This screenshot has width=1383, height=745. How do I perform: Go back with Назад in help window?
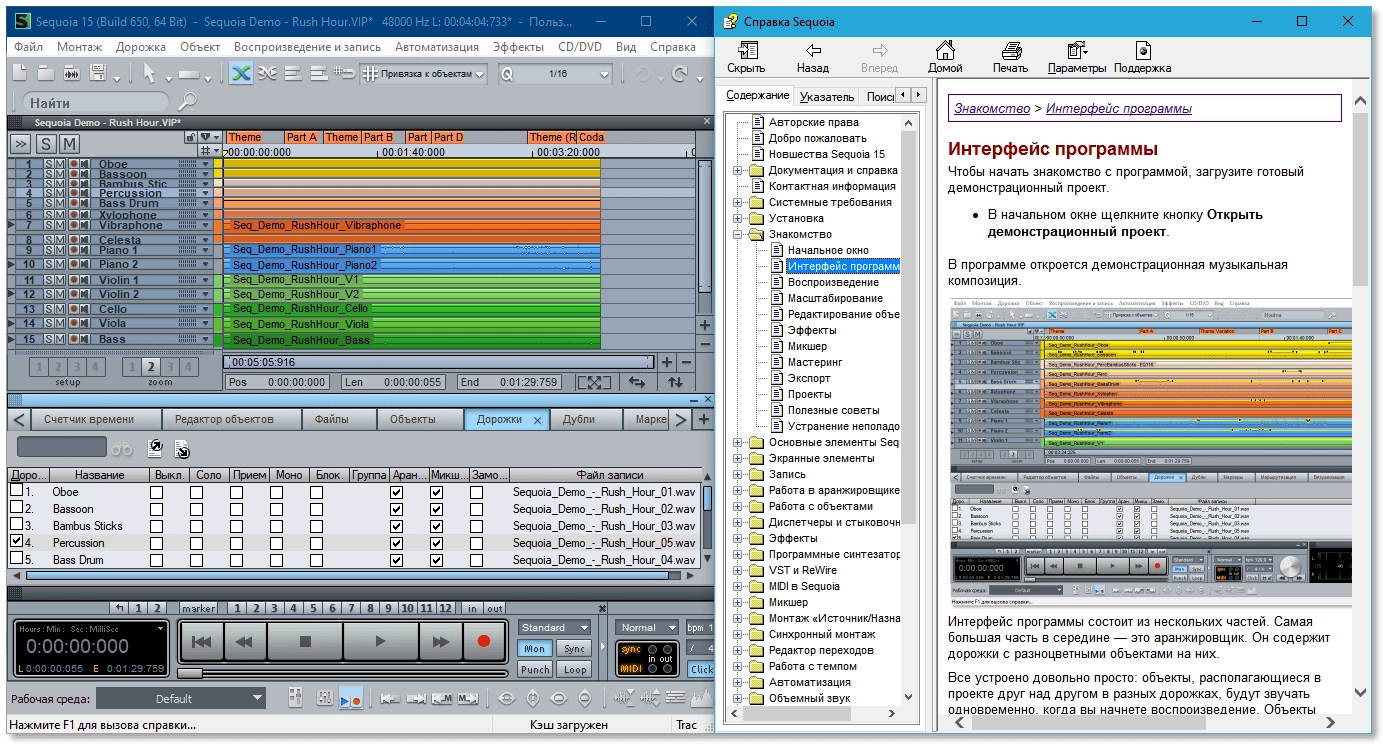(x=813, y=58)
